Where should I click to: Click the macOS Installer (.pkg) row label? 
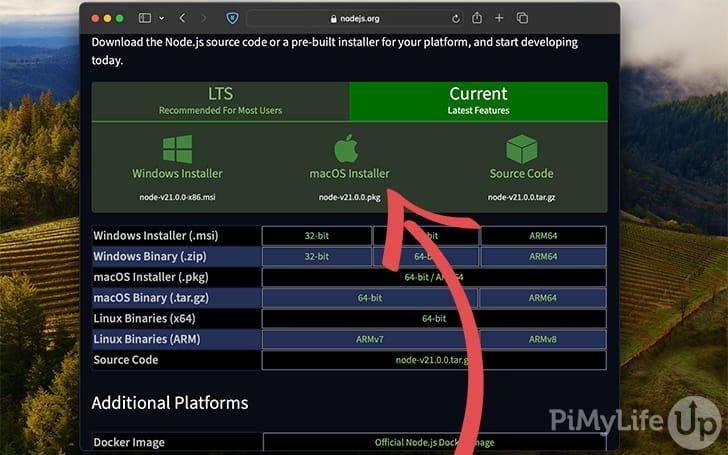pos(151,277)
